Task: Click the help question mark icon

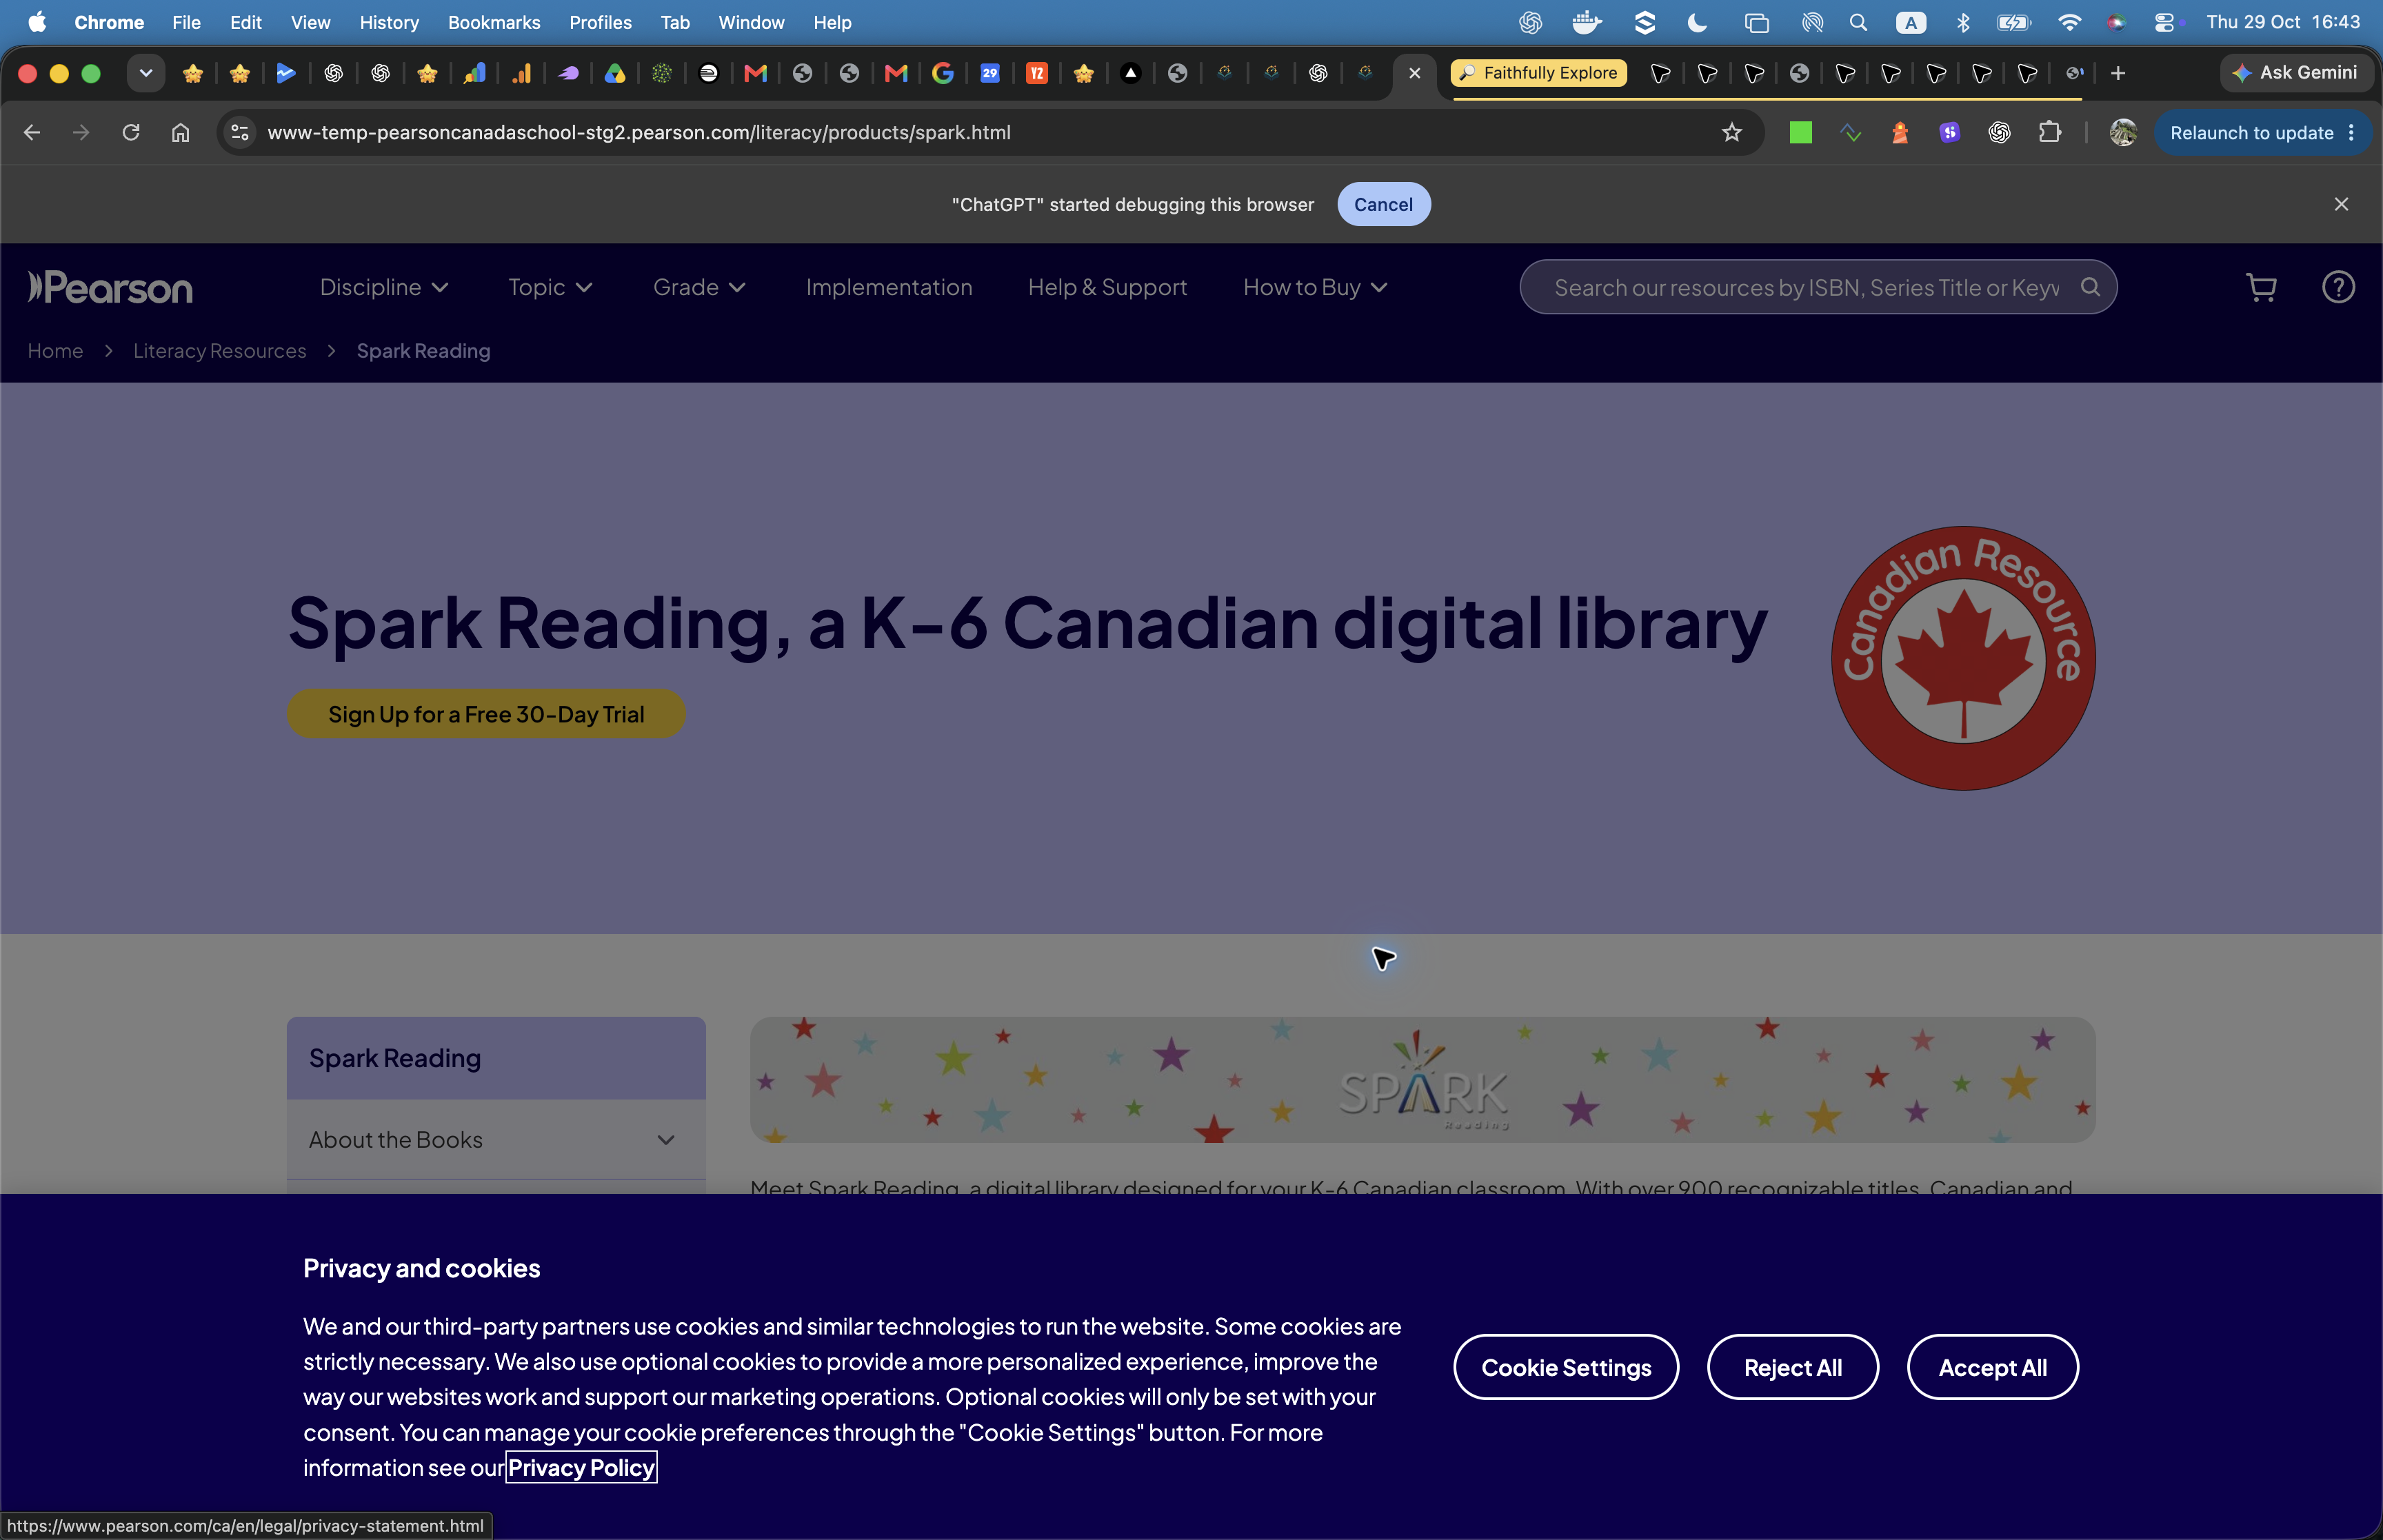Action: click(x=2338, y=288)
